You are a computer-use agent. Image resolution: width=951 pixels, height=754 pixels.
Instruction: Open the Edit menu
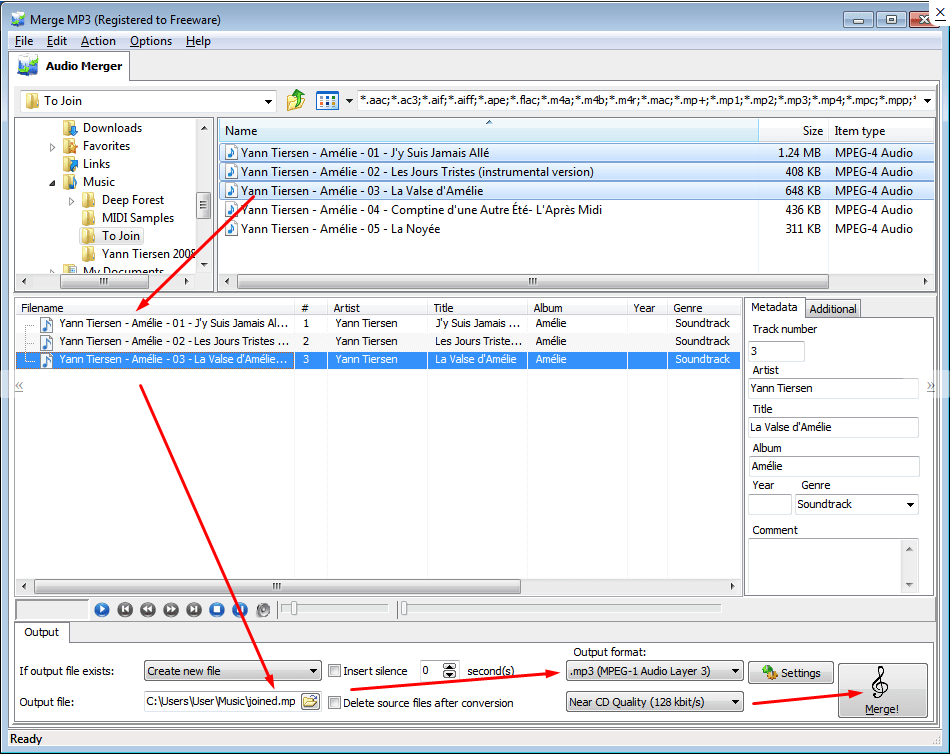click(56, 41)
